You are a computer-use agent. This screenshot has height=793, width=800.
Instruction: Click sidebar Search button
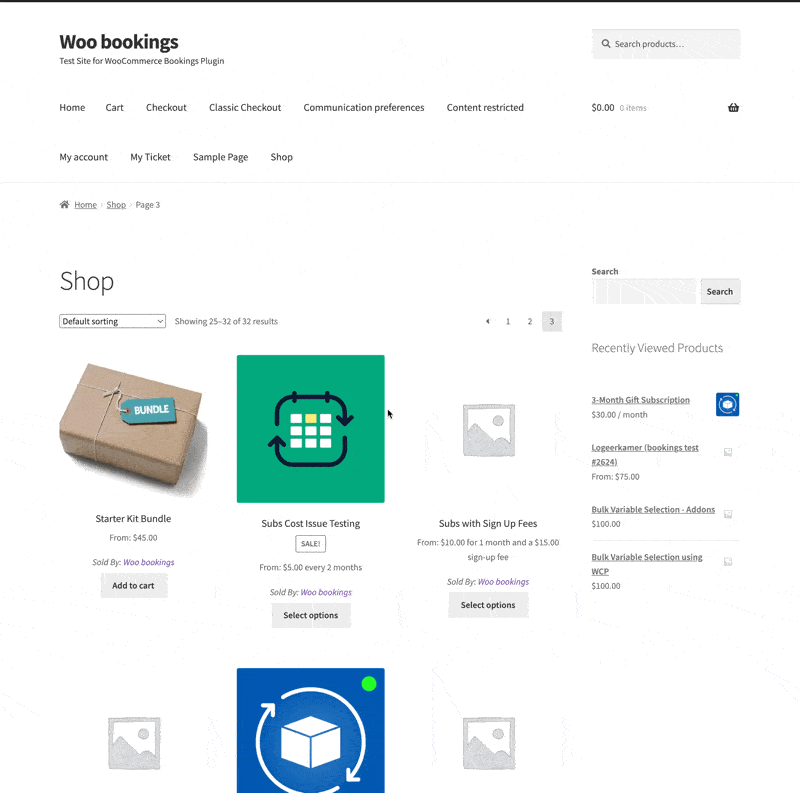pyautogui.click(x=720, y=291)
